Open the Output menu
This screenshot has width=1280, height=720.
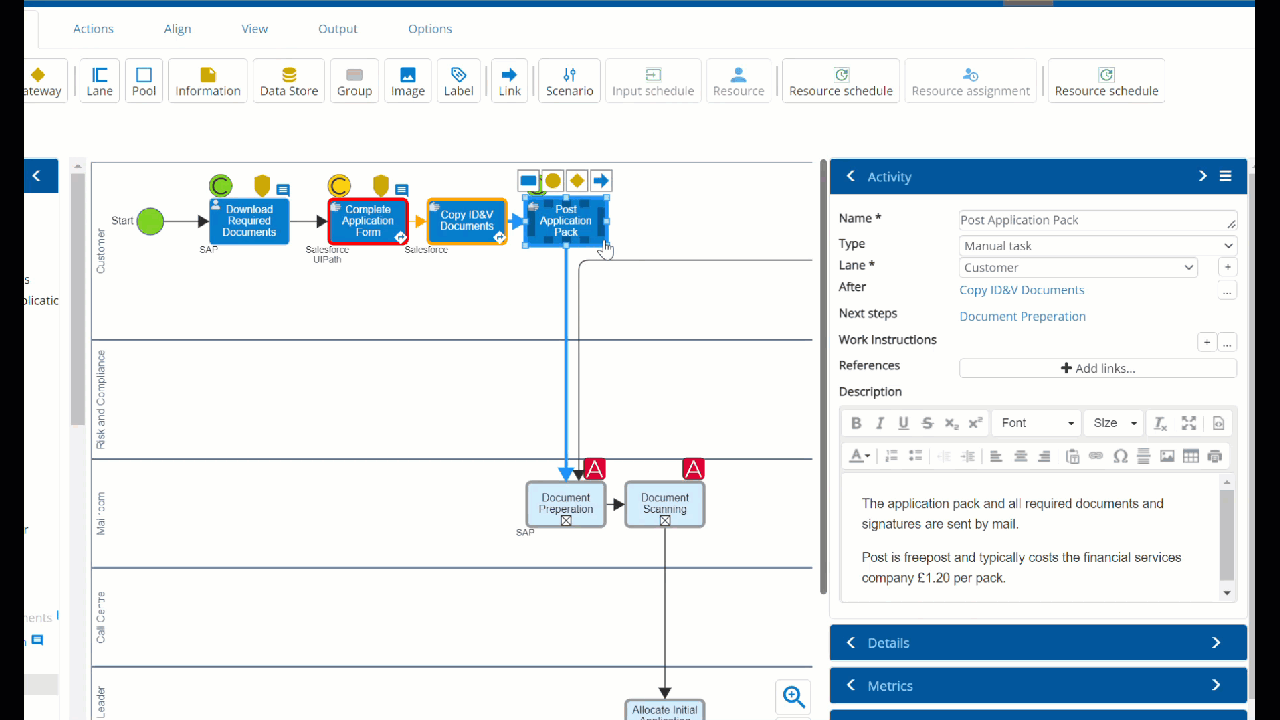pos(337,29)
